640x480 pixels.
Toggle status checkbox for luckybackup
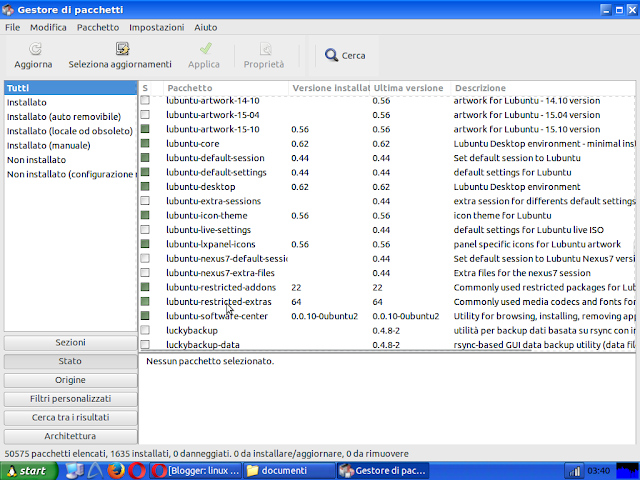point(145,330)
